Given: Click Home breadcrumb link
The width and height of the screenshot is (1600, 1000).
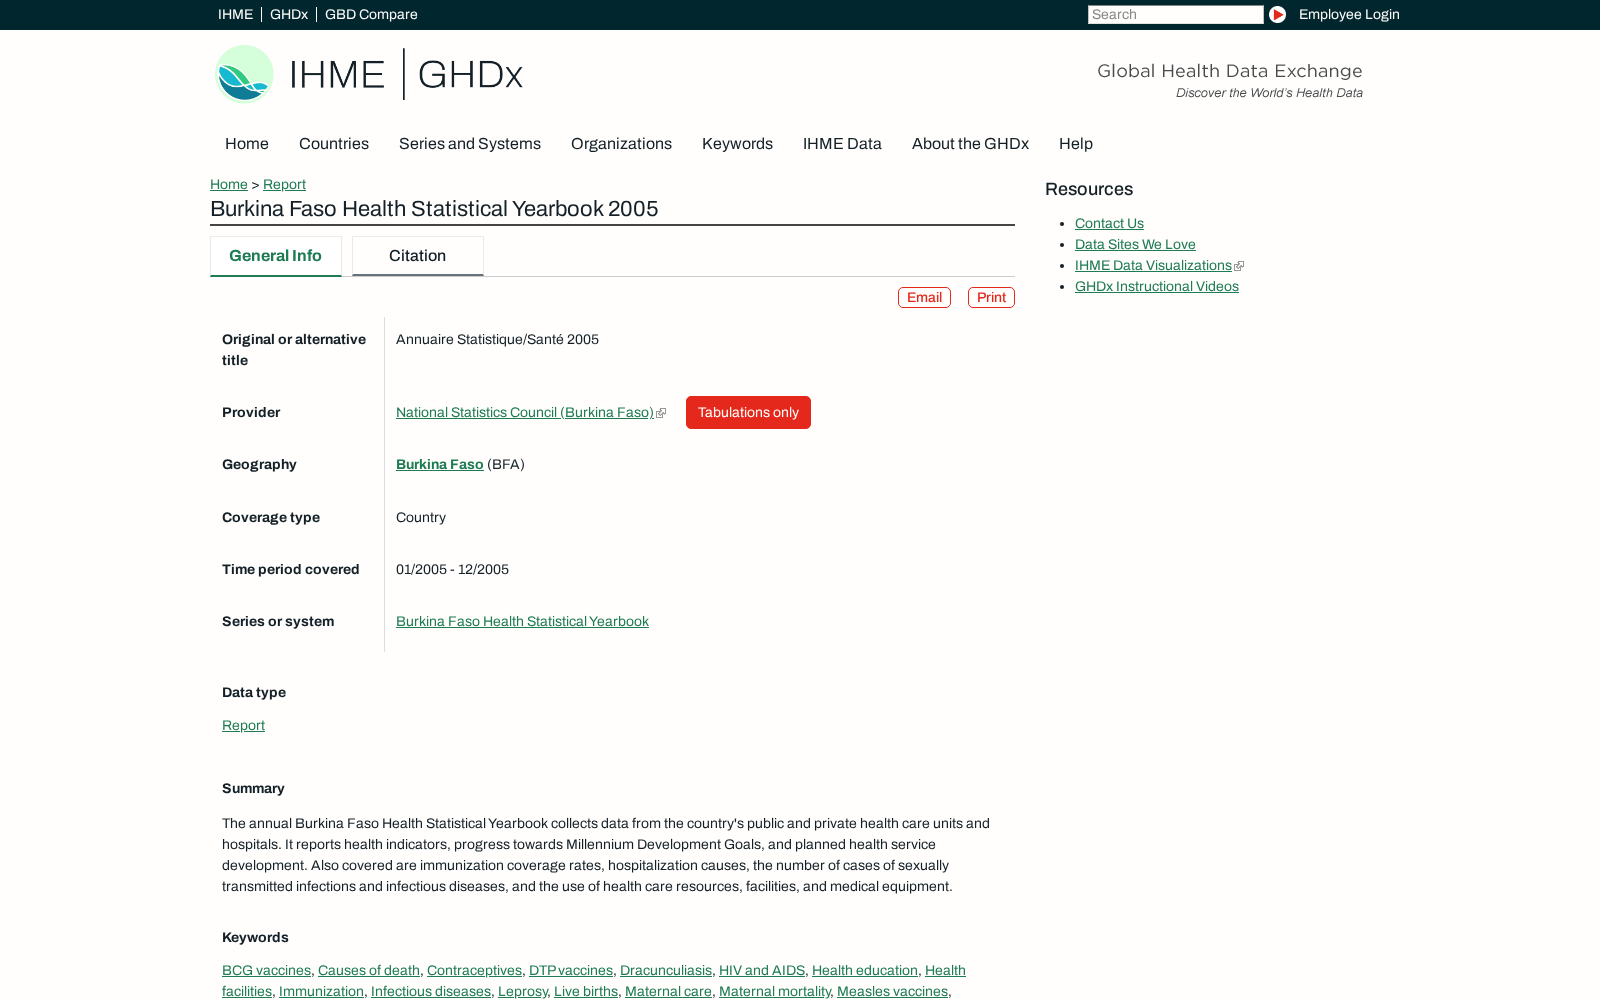Looking at the screenshot, I should tap(229, 184).
